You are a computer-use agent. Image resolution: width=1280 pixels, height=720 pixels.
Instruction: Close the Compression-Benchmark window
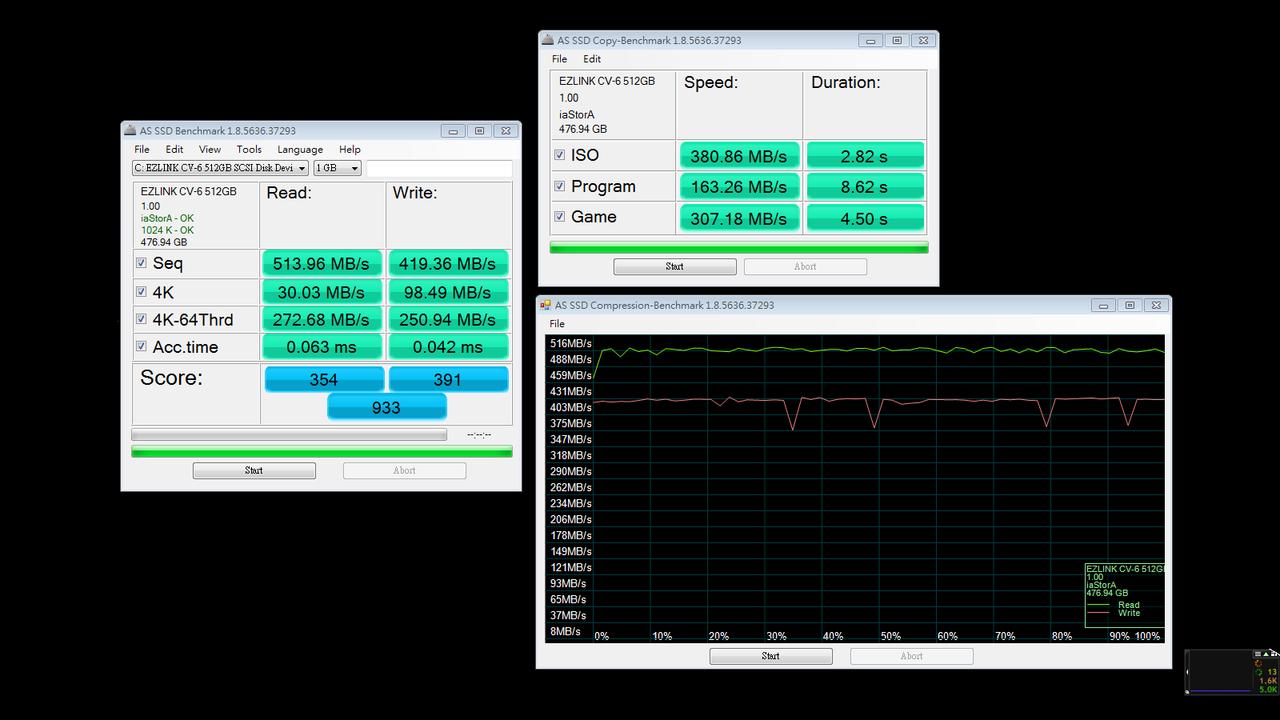coord(1156,306)
